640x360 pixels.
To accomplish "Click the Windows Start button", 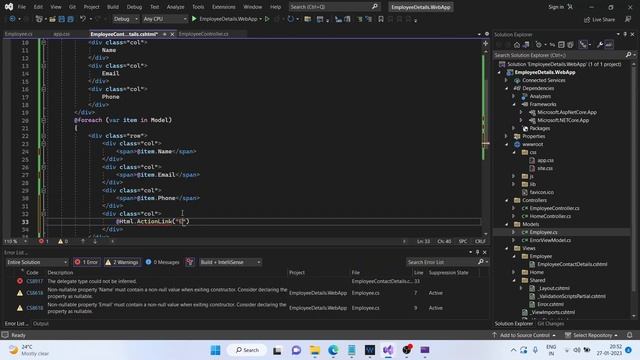I will (216, 350).
